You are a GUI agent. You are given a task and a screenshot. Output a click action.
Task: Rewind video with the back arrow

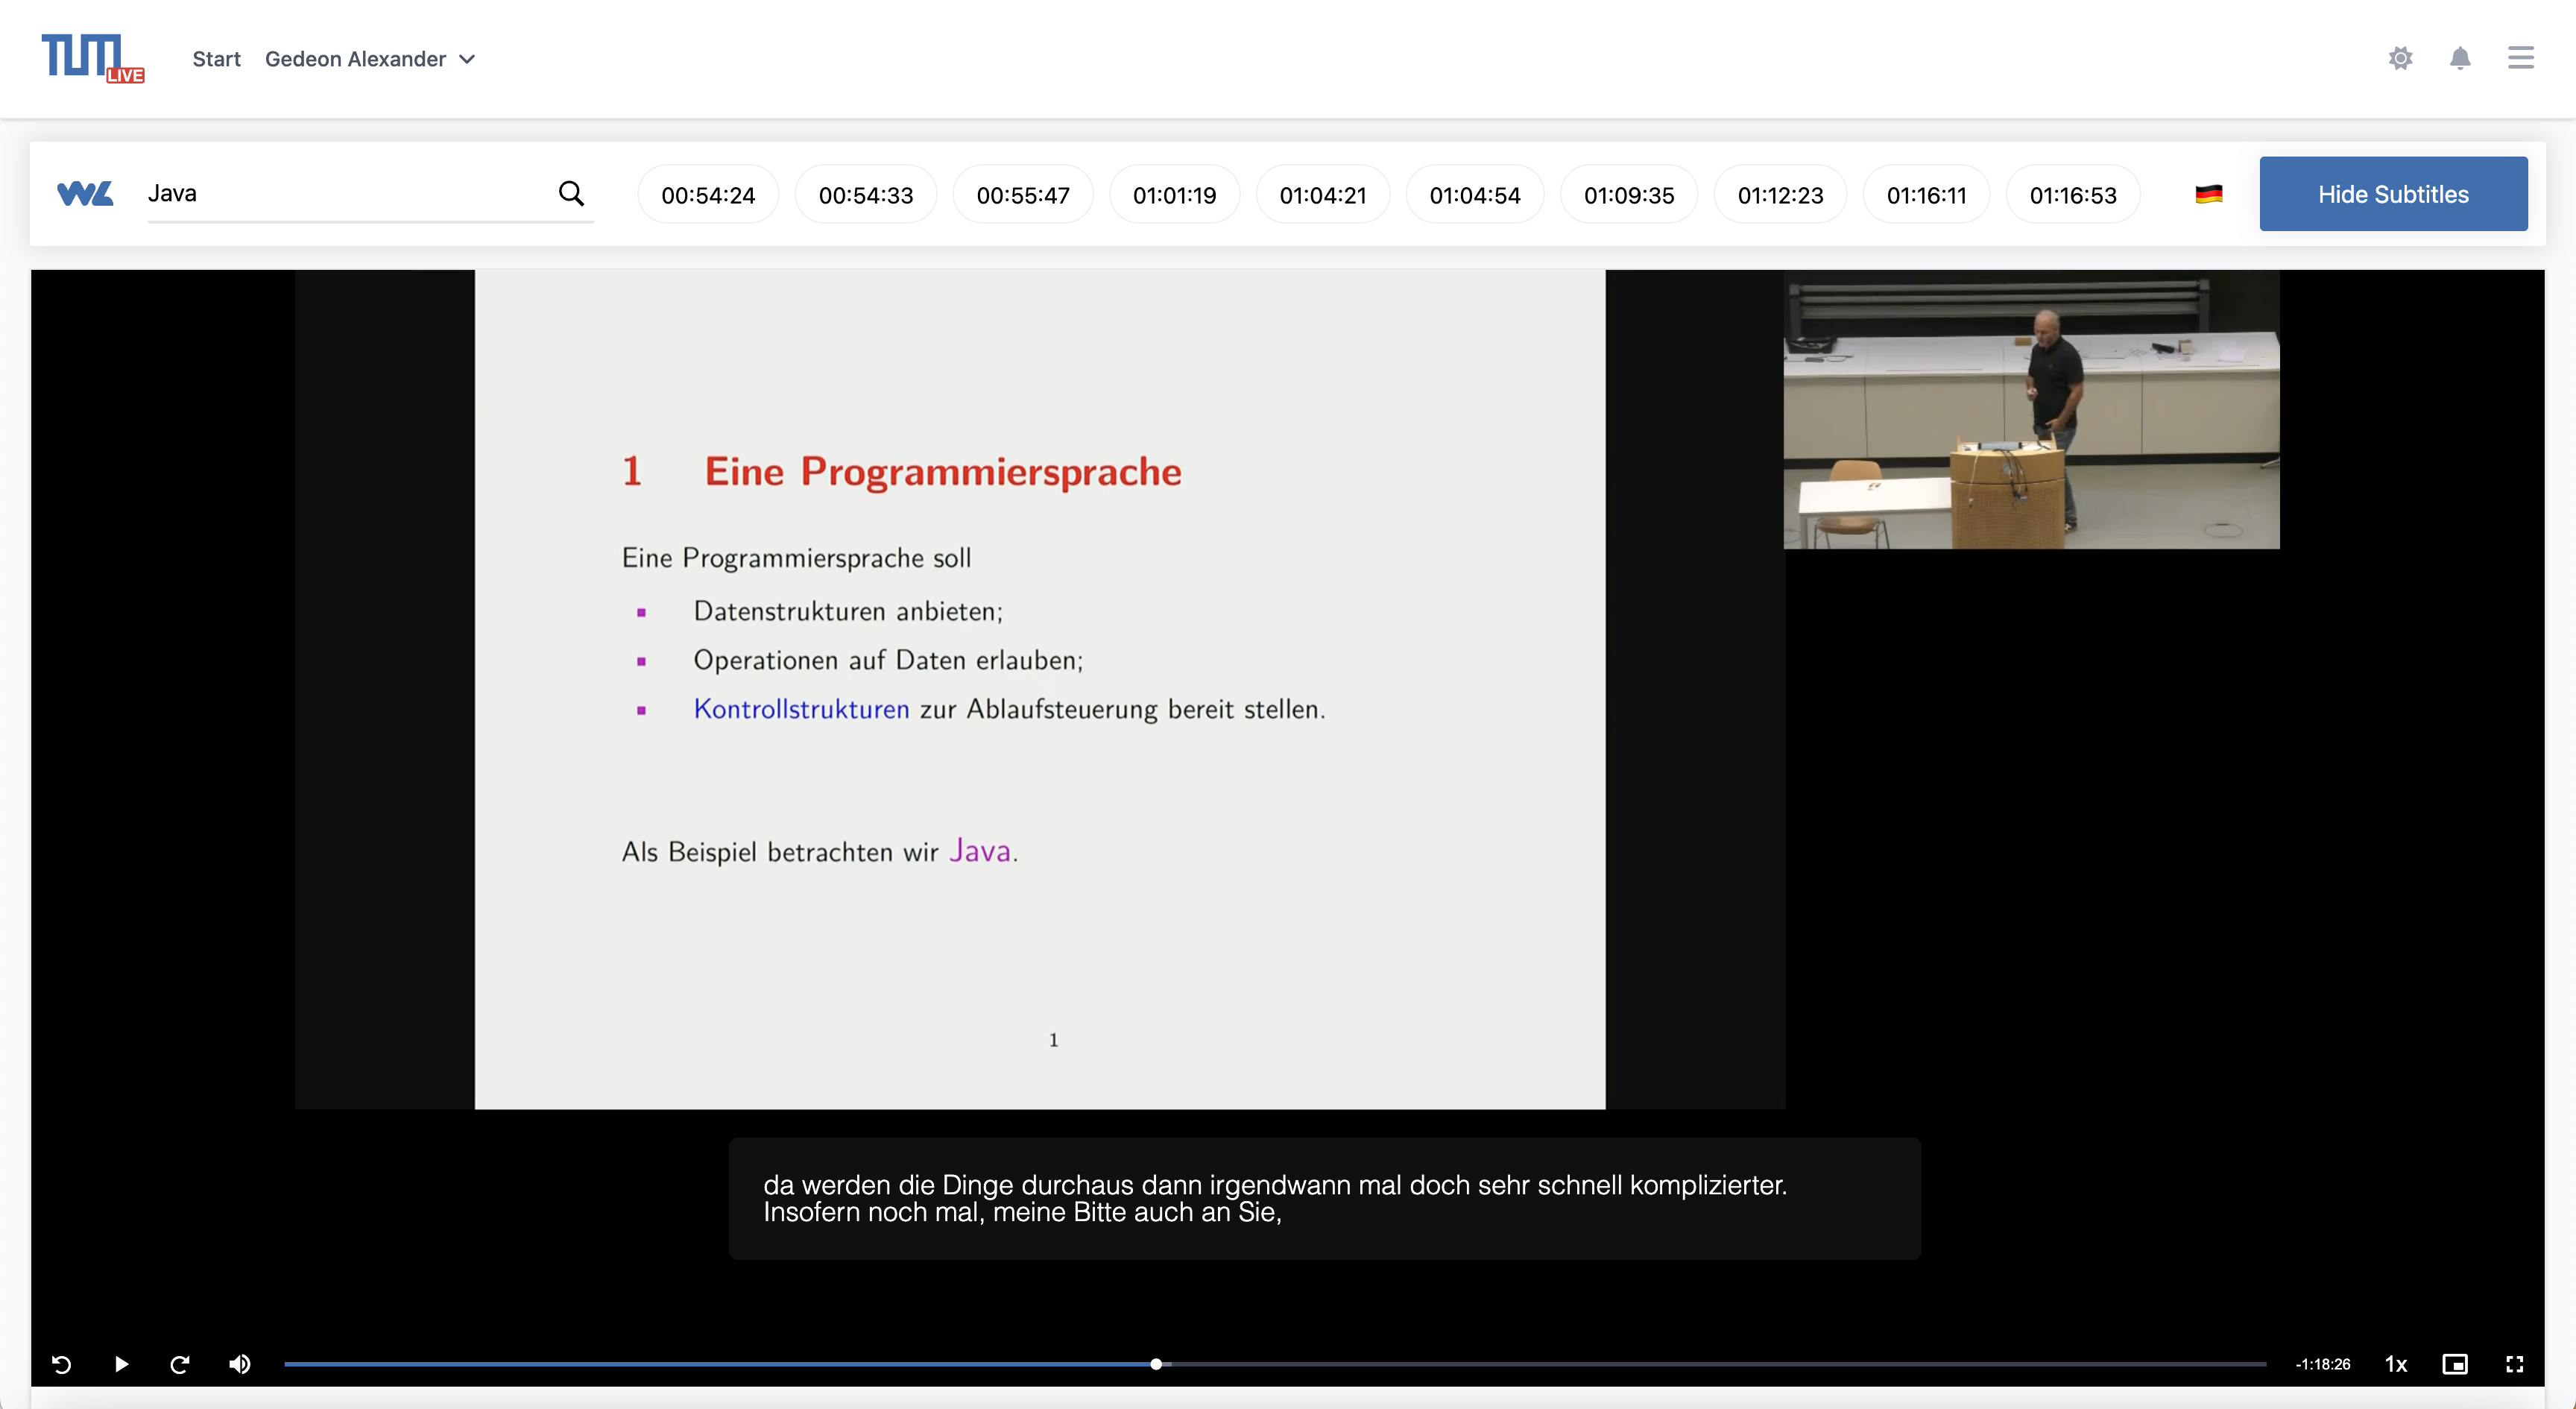click(x=61, y=1364)
